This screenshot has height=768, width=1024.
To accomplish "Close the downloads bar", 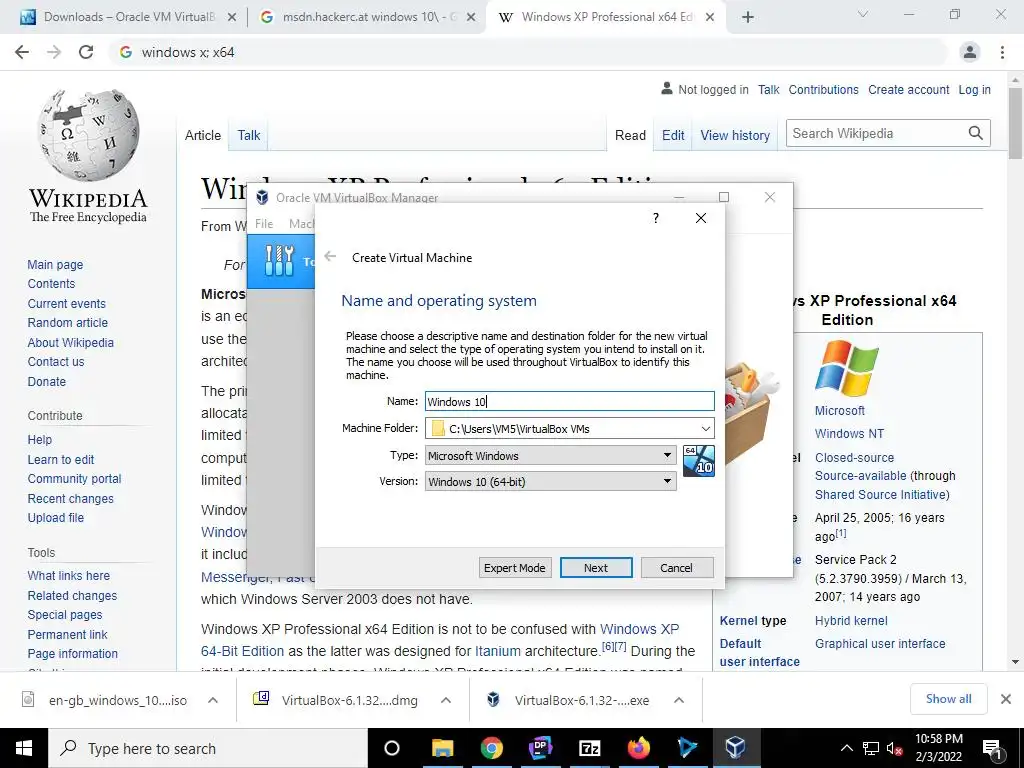I will pyautogui.click(x=1006, y=699).
